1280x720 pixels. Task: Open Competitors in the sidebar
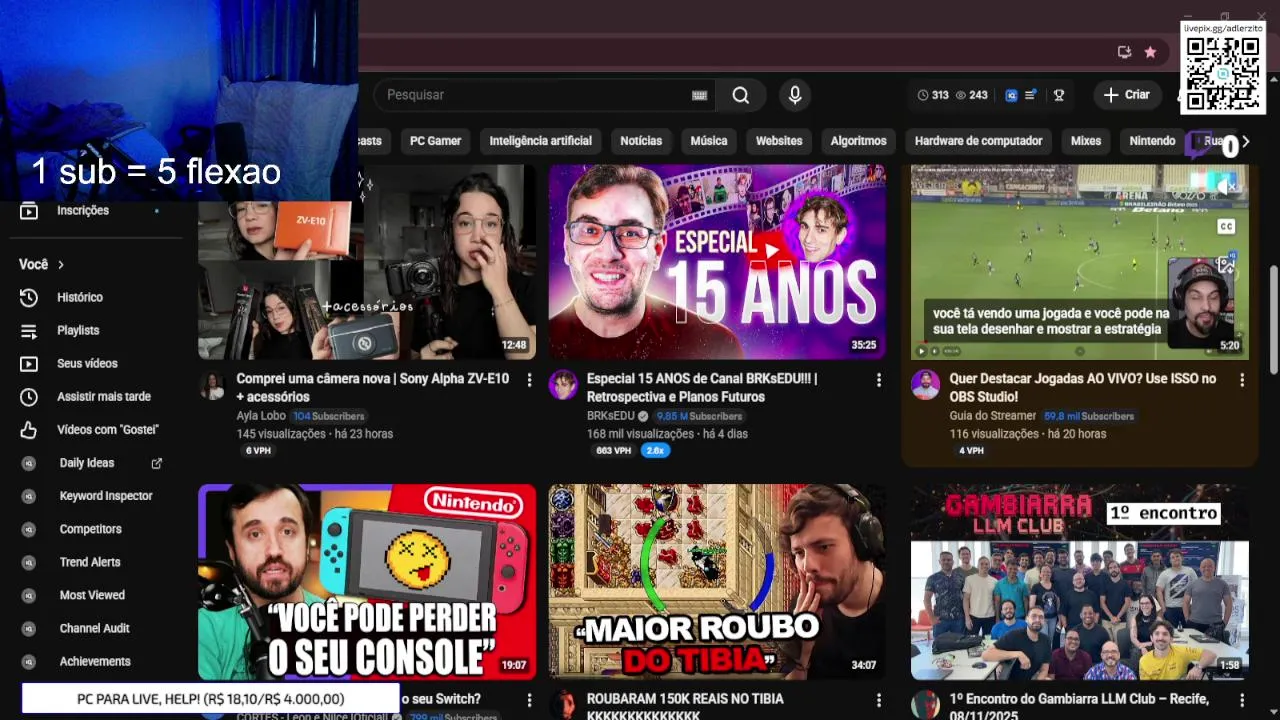click(x=90, y=529)
